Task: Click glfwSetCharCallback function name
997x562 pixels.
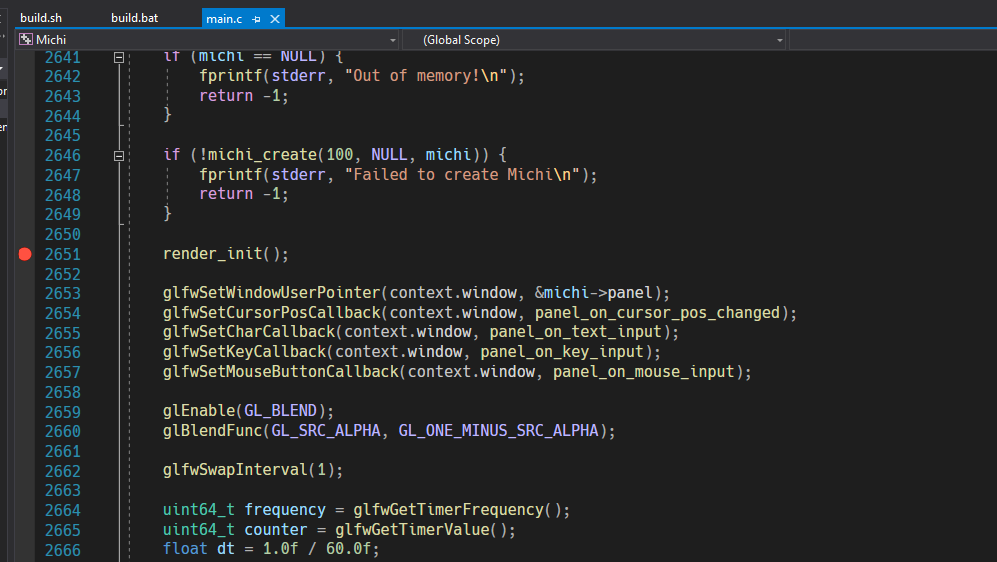Action: [249, 332]
